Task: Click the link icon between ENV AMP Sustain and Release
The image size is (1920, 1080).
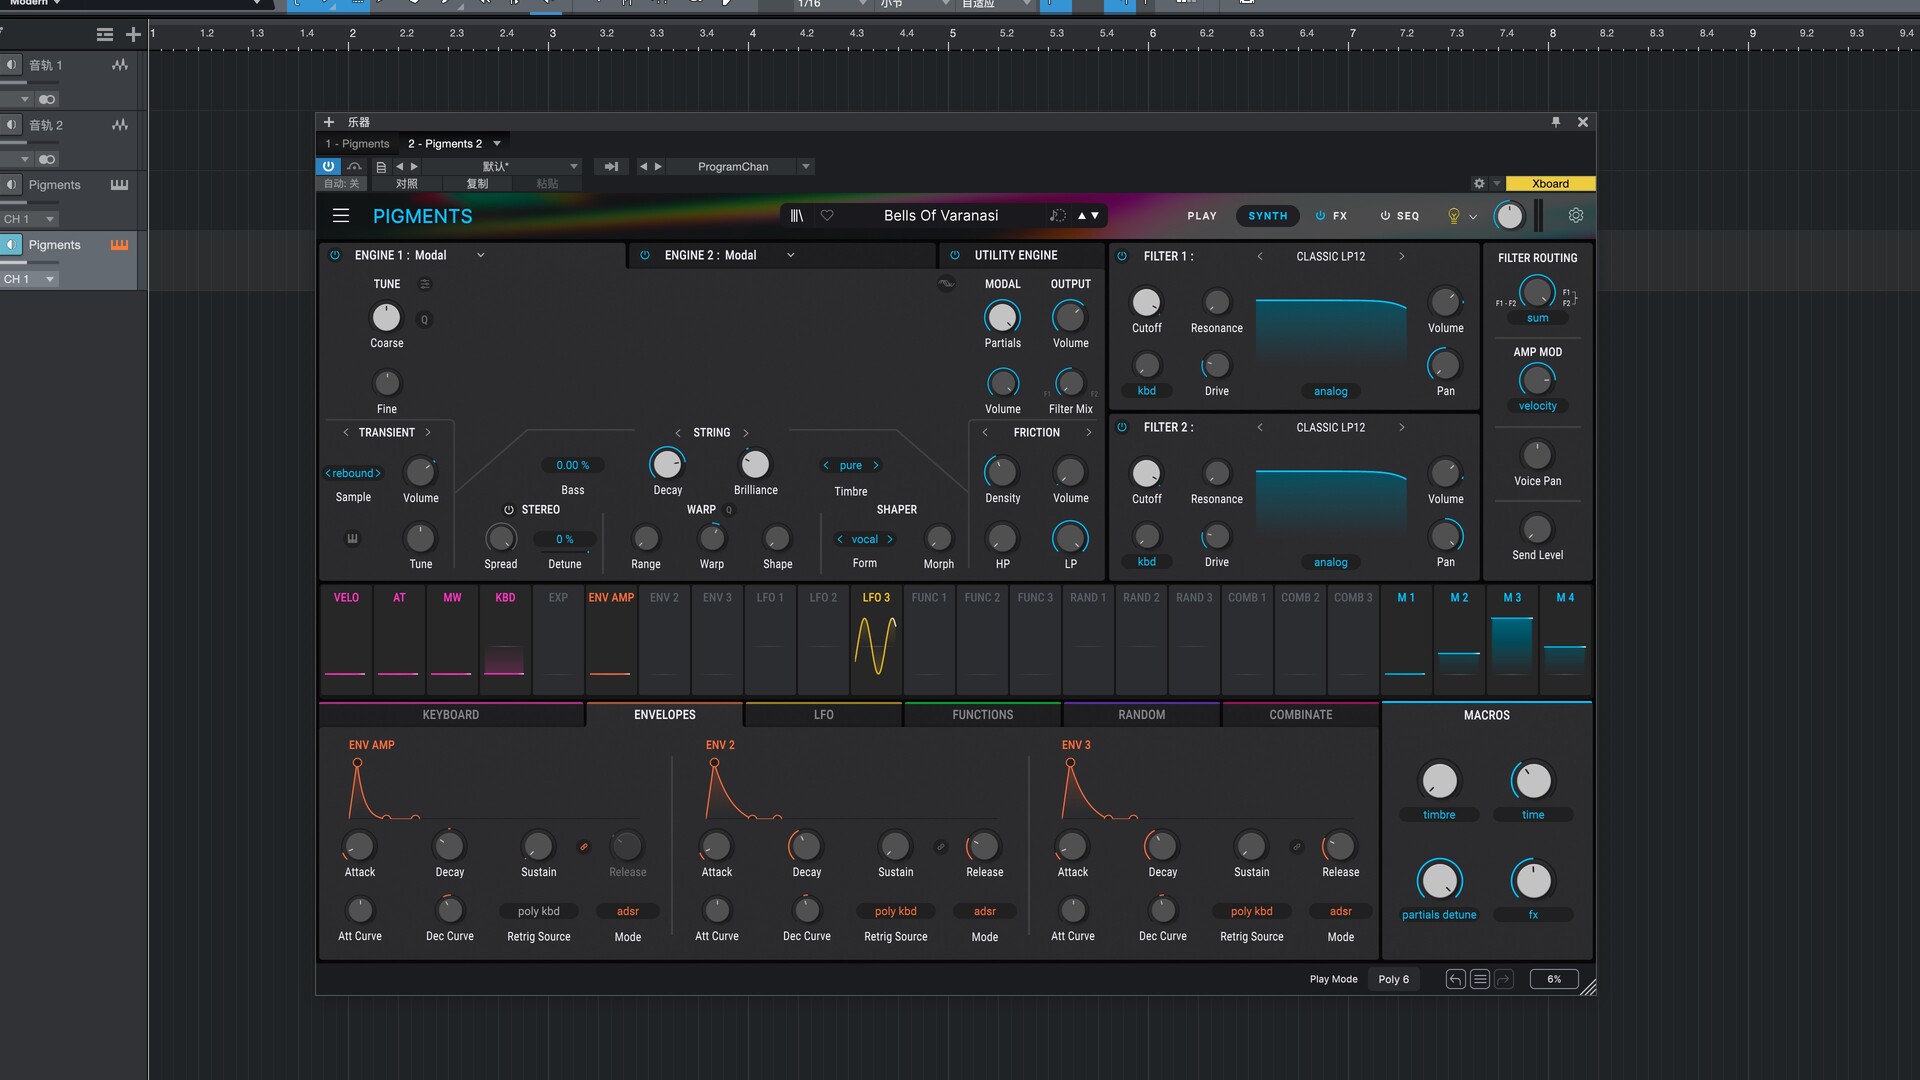Action: pos(584,847)
